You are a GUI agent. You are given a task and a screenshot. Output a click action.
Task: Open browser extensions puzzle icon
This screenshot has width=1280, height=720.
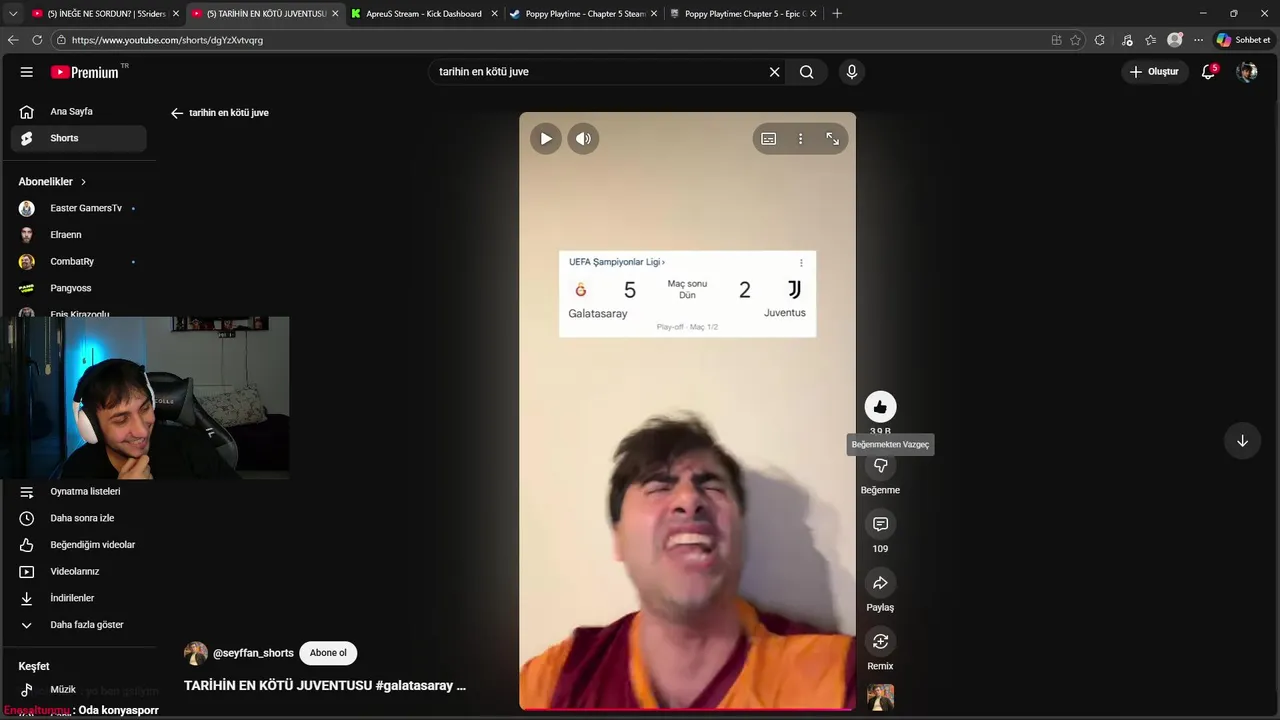[1100, 40]
